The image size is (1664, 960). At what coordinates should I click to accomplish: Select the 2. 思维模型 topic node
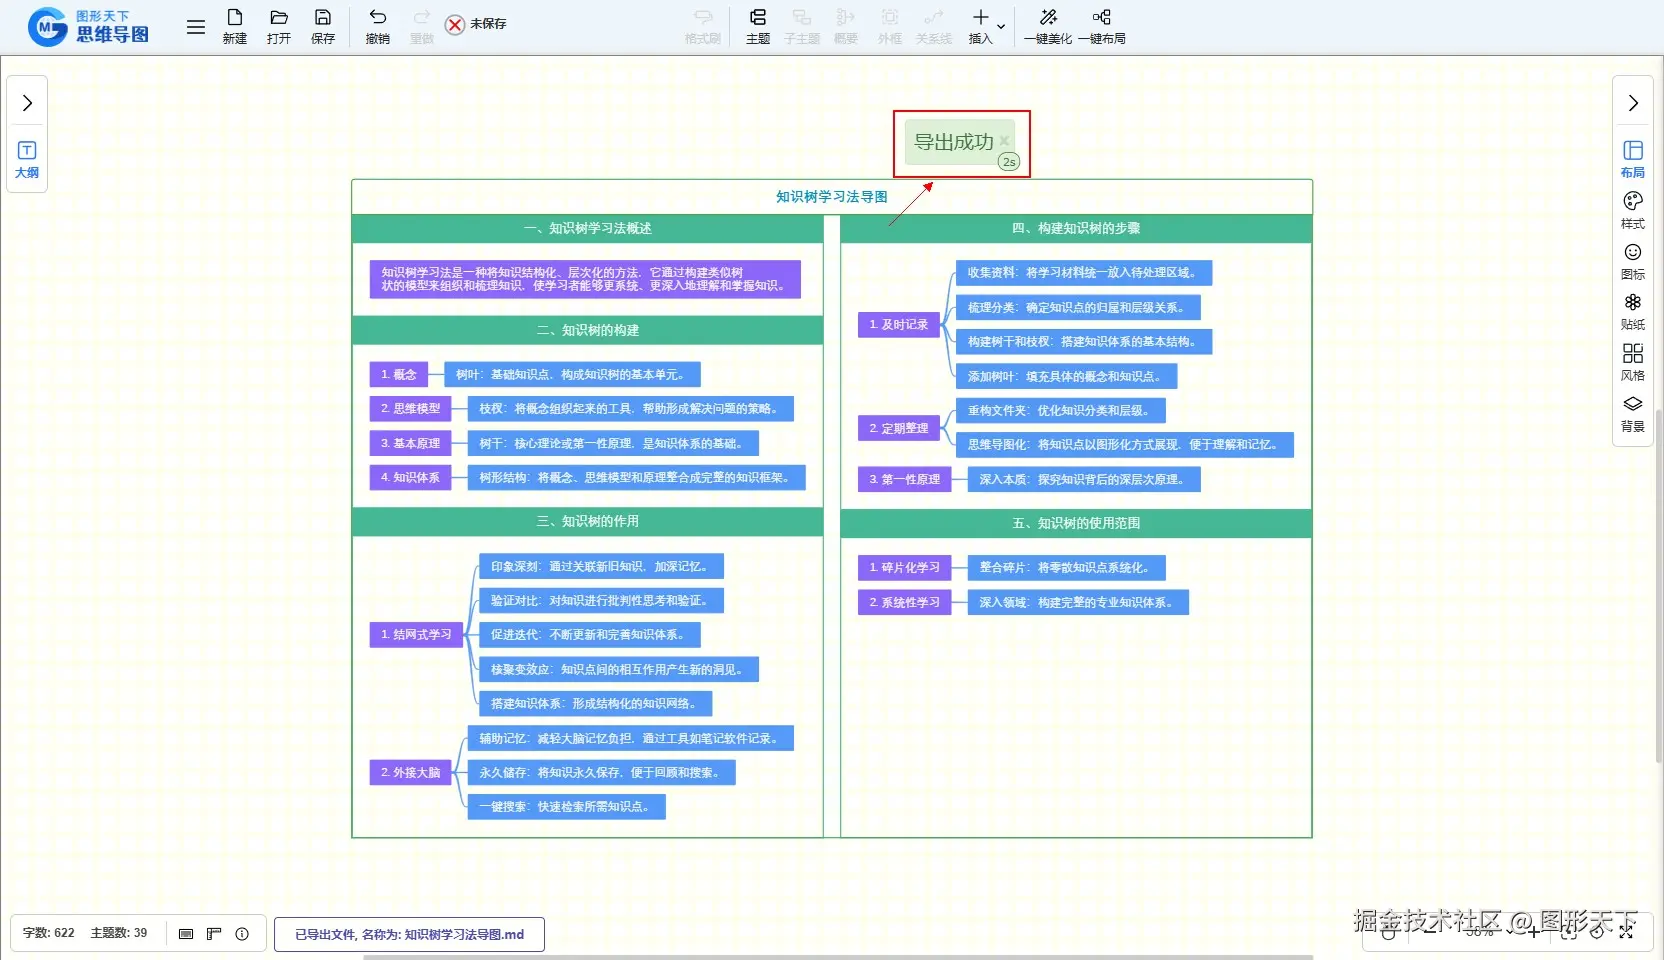coord(410,409)
